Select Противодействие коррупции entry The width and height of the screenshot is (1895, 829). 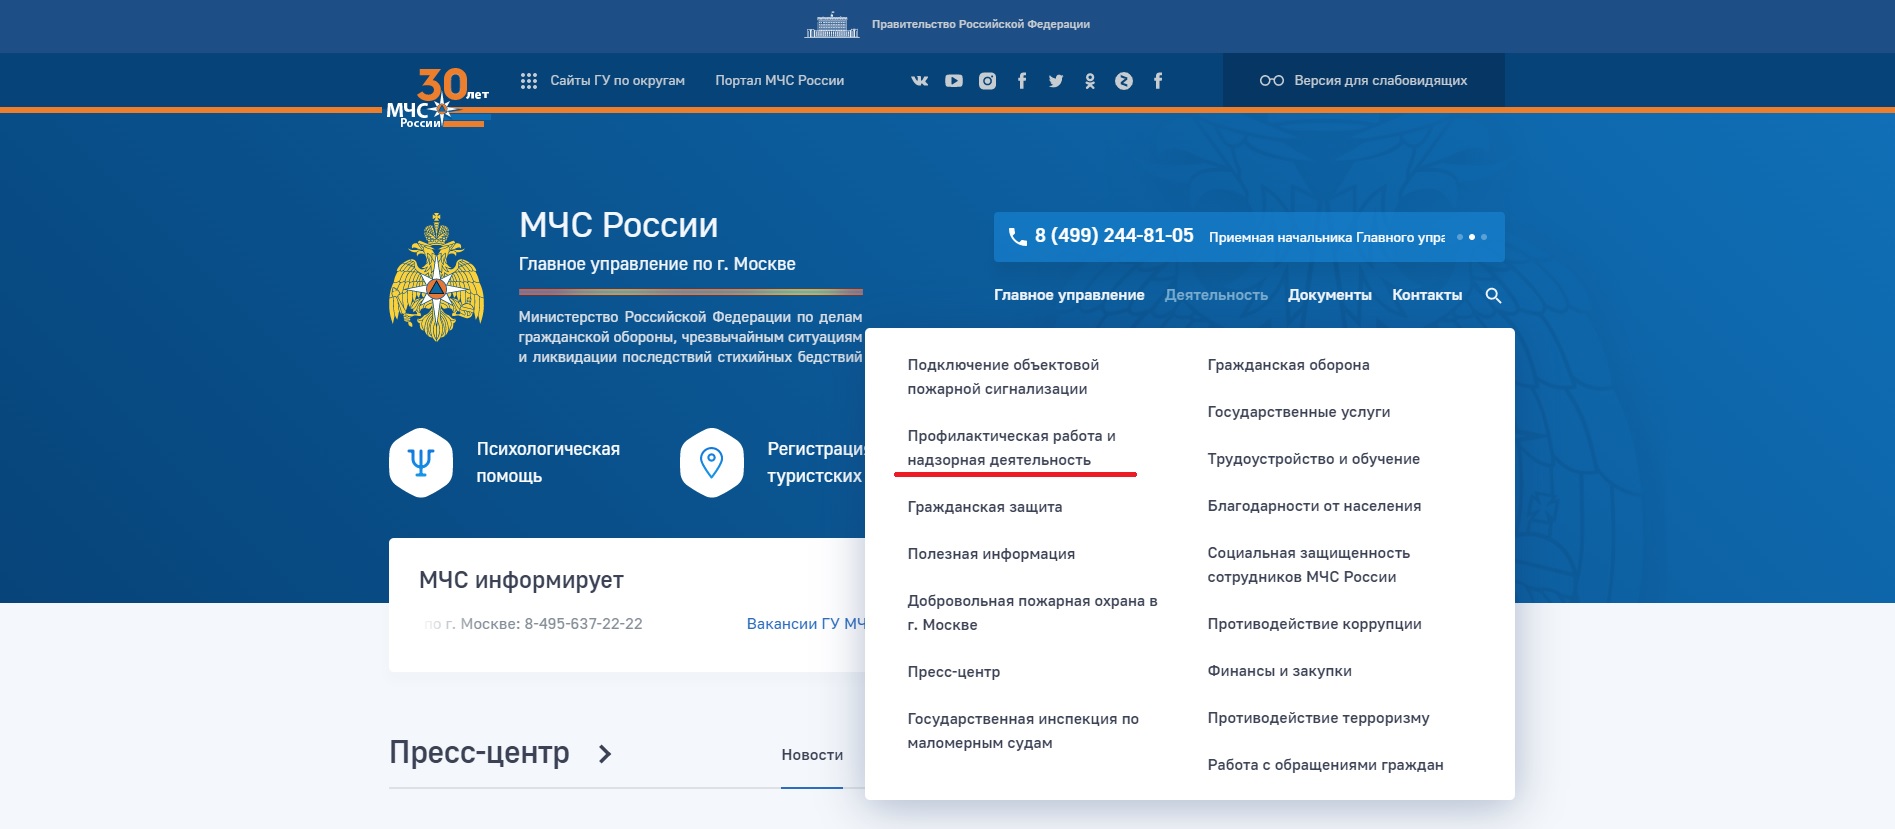point(1314,624)
